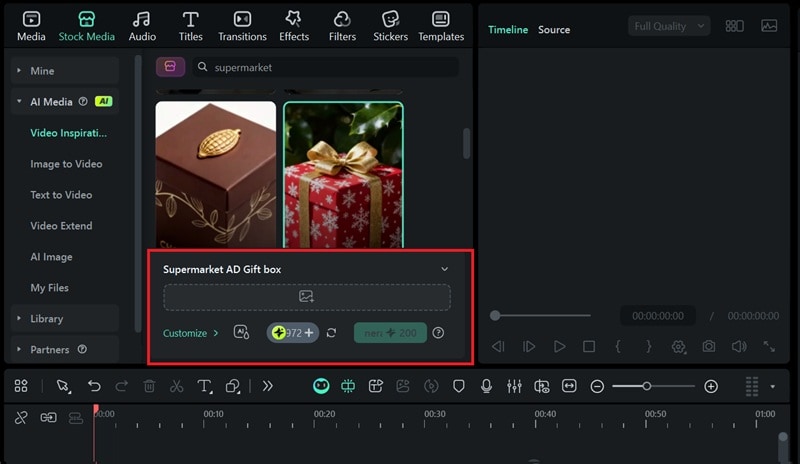Click the Partners help icon
Screen dimensions: 800x464
click(82, 349)
